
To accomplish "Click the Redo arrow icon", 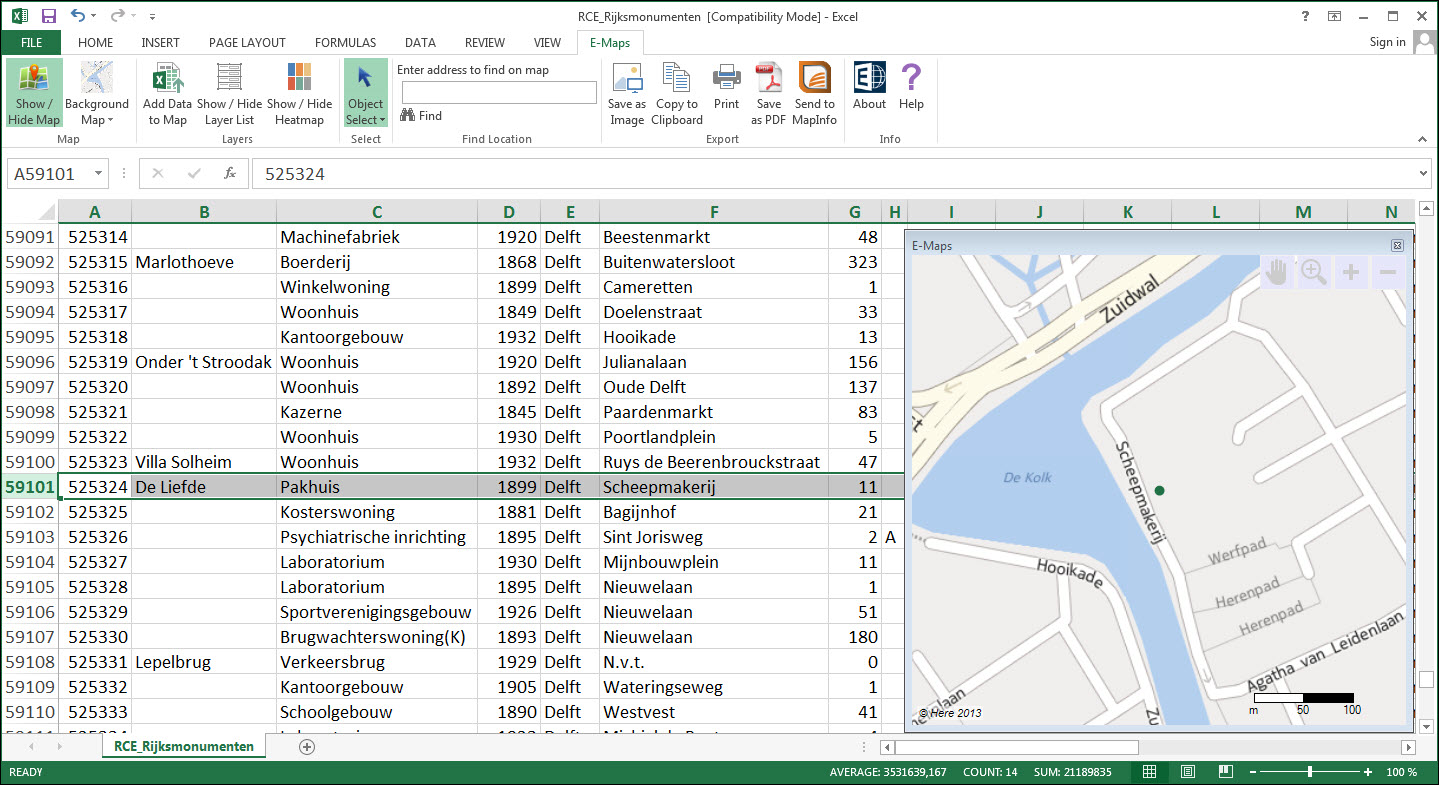I will click(117, 16).
